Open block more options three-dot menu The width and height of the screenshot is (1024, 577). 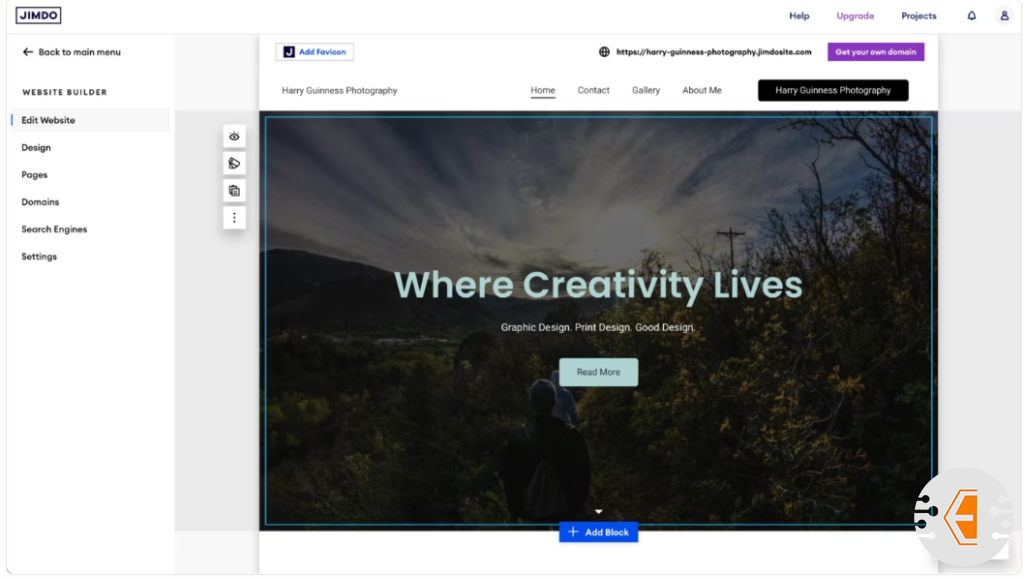pos(234,217)
